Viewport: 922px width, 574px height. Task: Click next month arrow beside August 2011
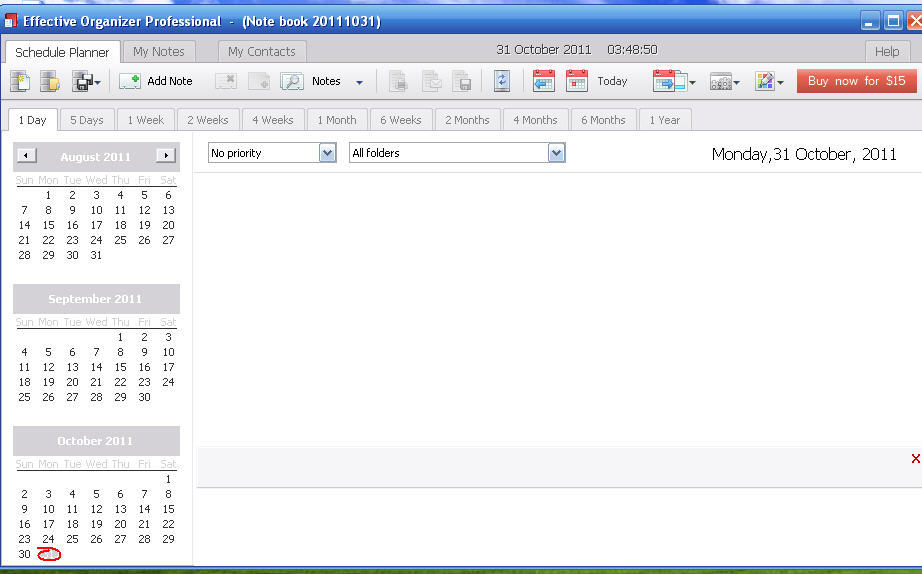click(166, 155)
